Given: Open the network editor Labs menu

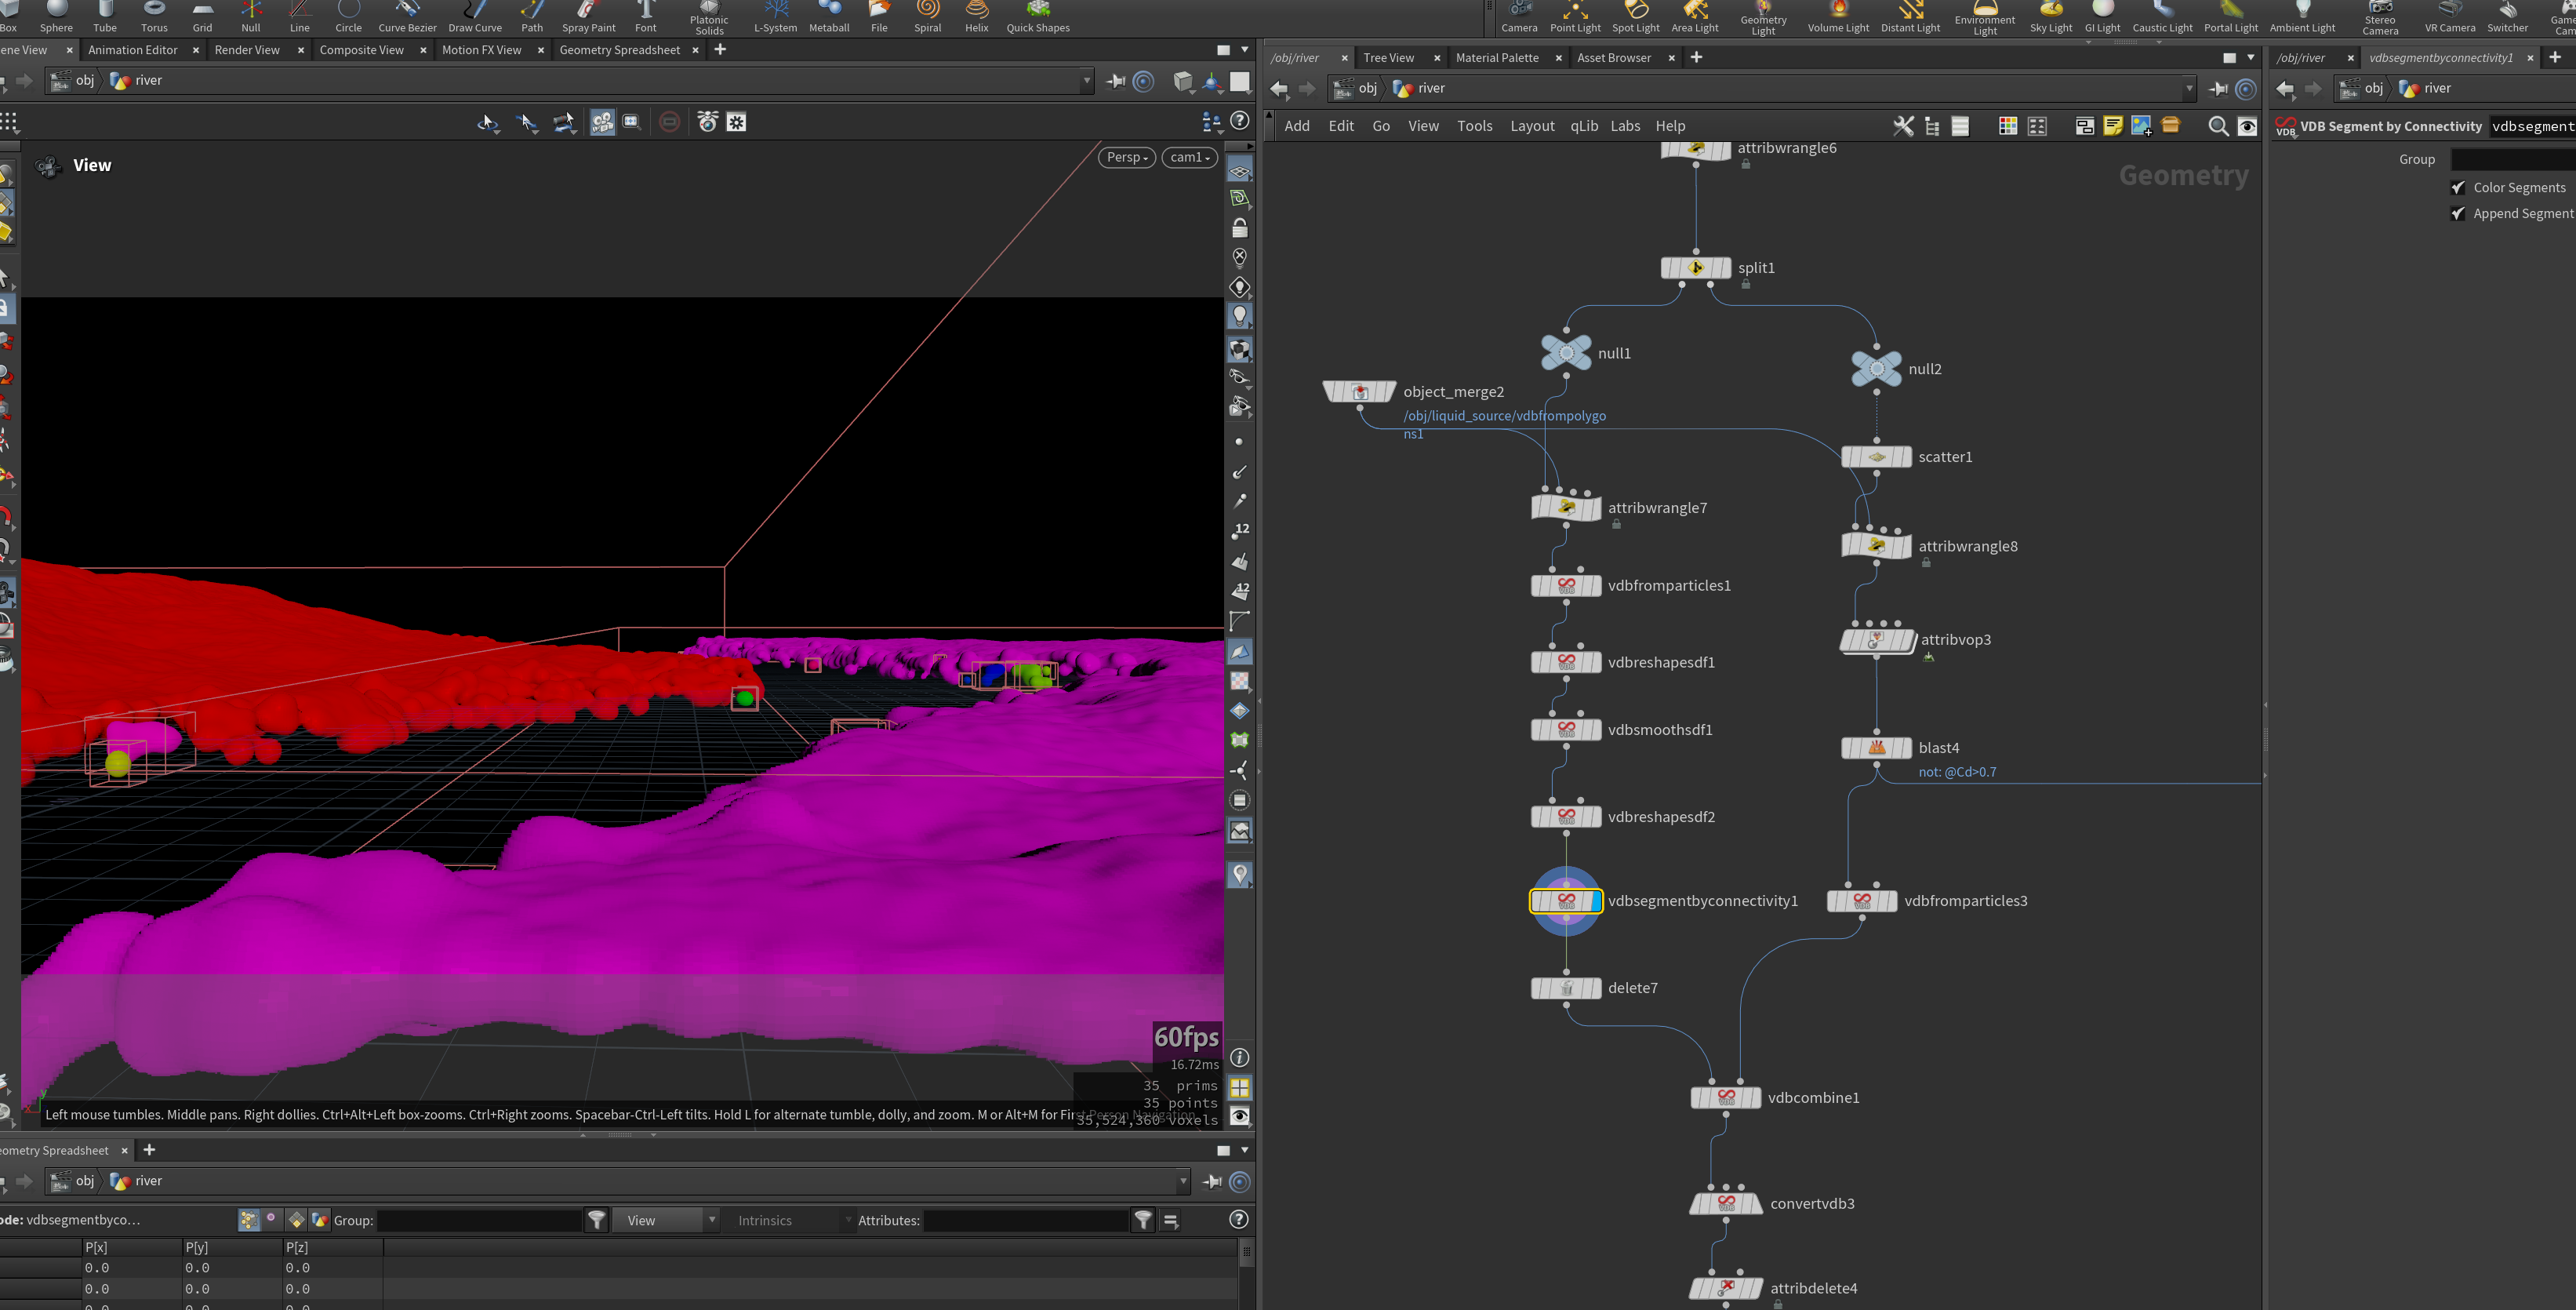Looking at the screenshot, I should (x=1625, y=126).
